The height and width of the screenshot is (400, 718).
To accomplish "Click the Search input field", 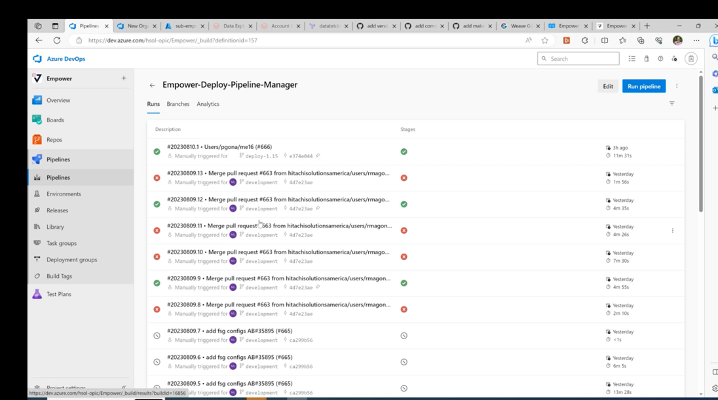I will tap(578, 59).
